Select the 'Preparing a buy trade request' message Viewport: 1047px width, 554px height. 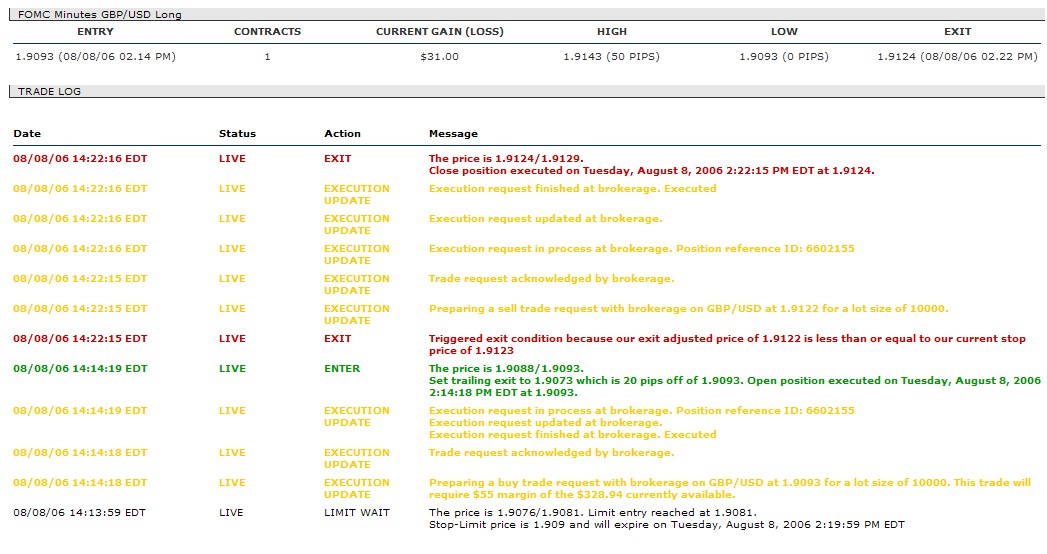pyautogui.click(x=730, y=489)
